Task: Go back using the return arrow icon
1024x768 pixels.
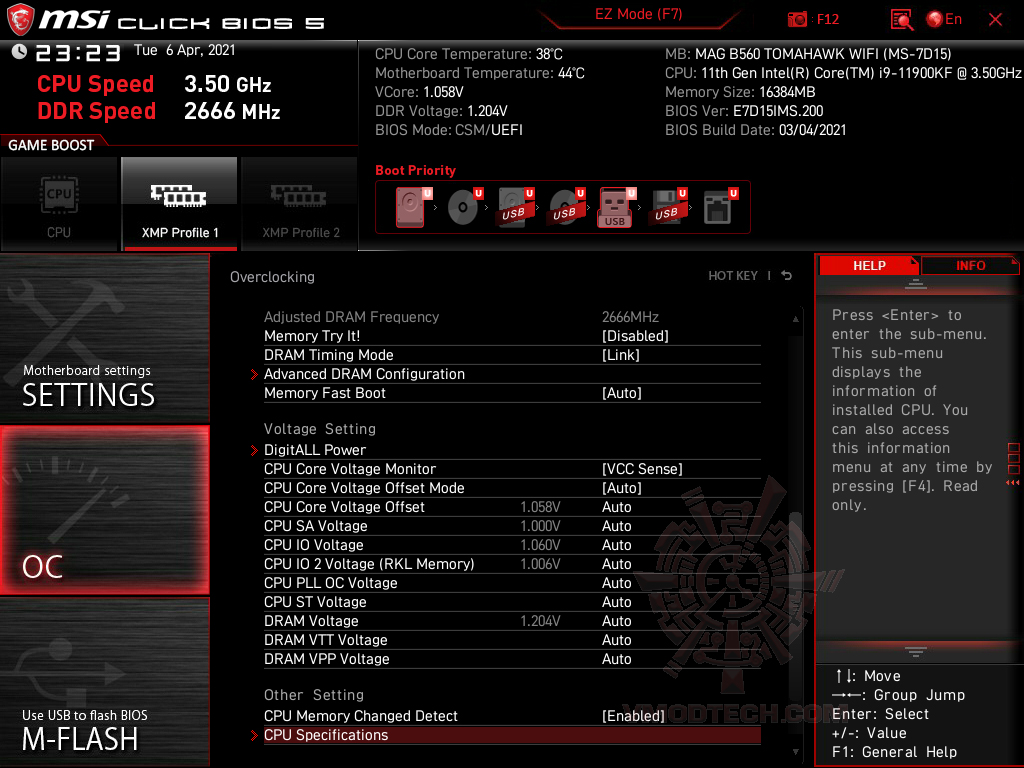Action: coord(787,276)
